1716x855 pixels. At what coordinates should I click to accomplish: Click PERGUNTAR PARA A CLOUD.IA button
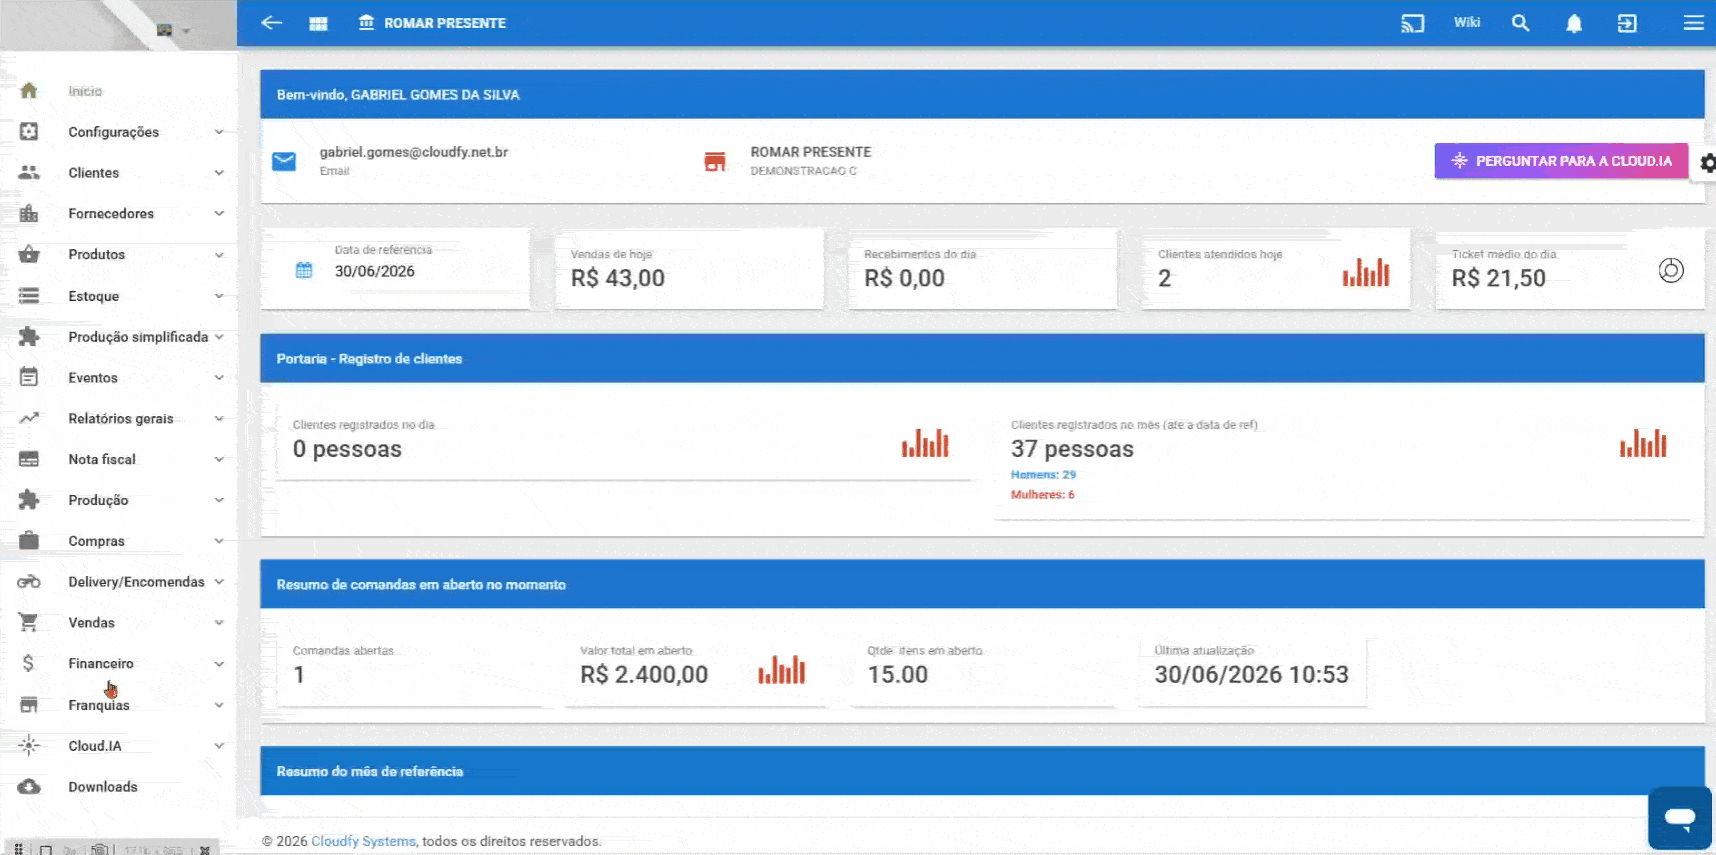(1561, 161)
